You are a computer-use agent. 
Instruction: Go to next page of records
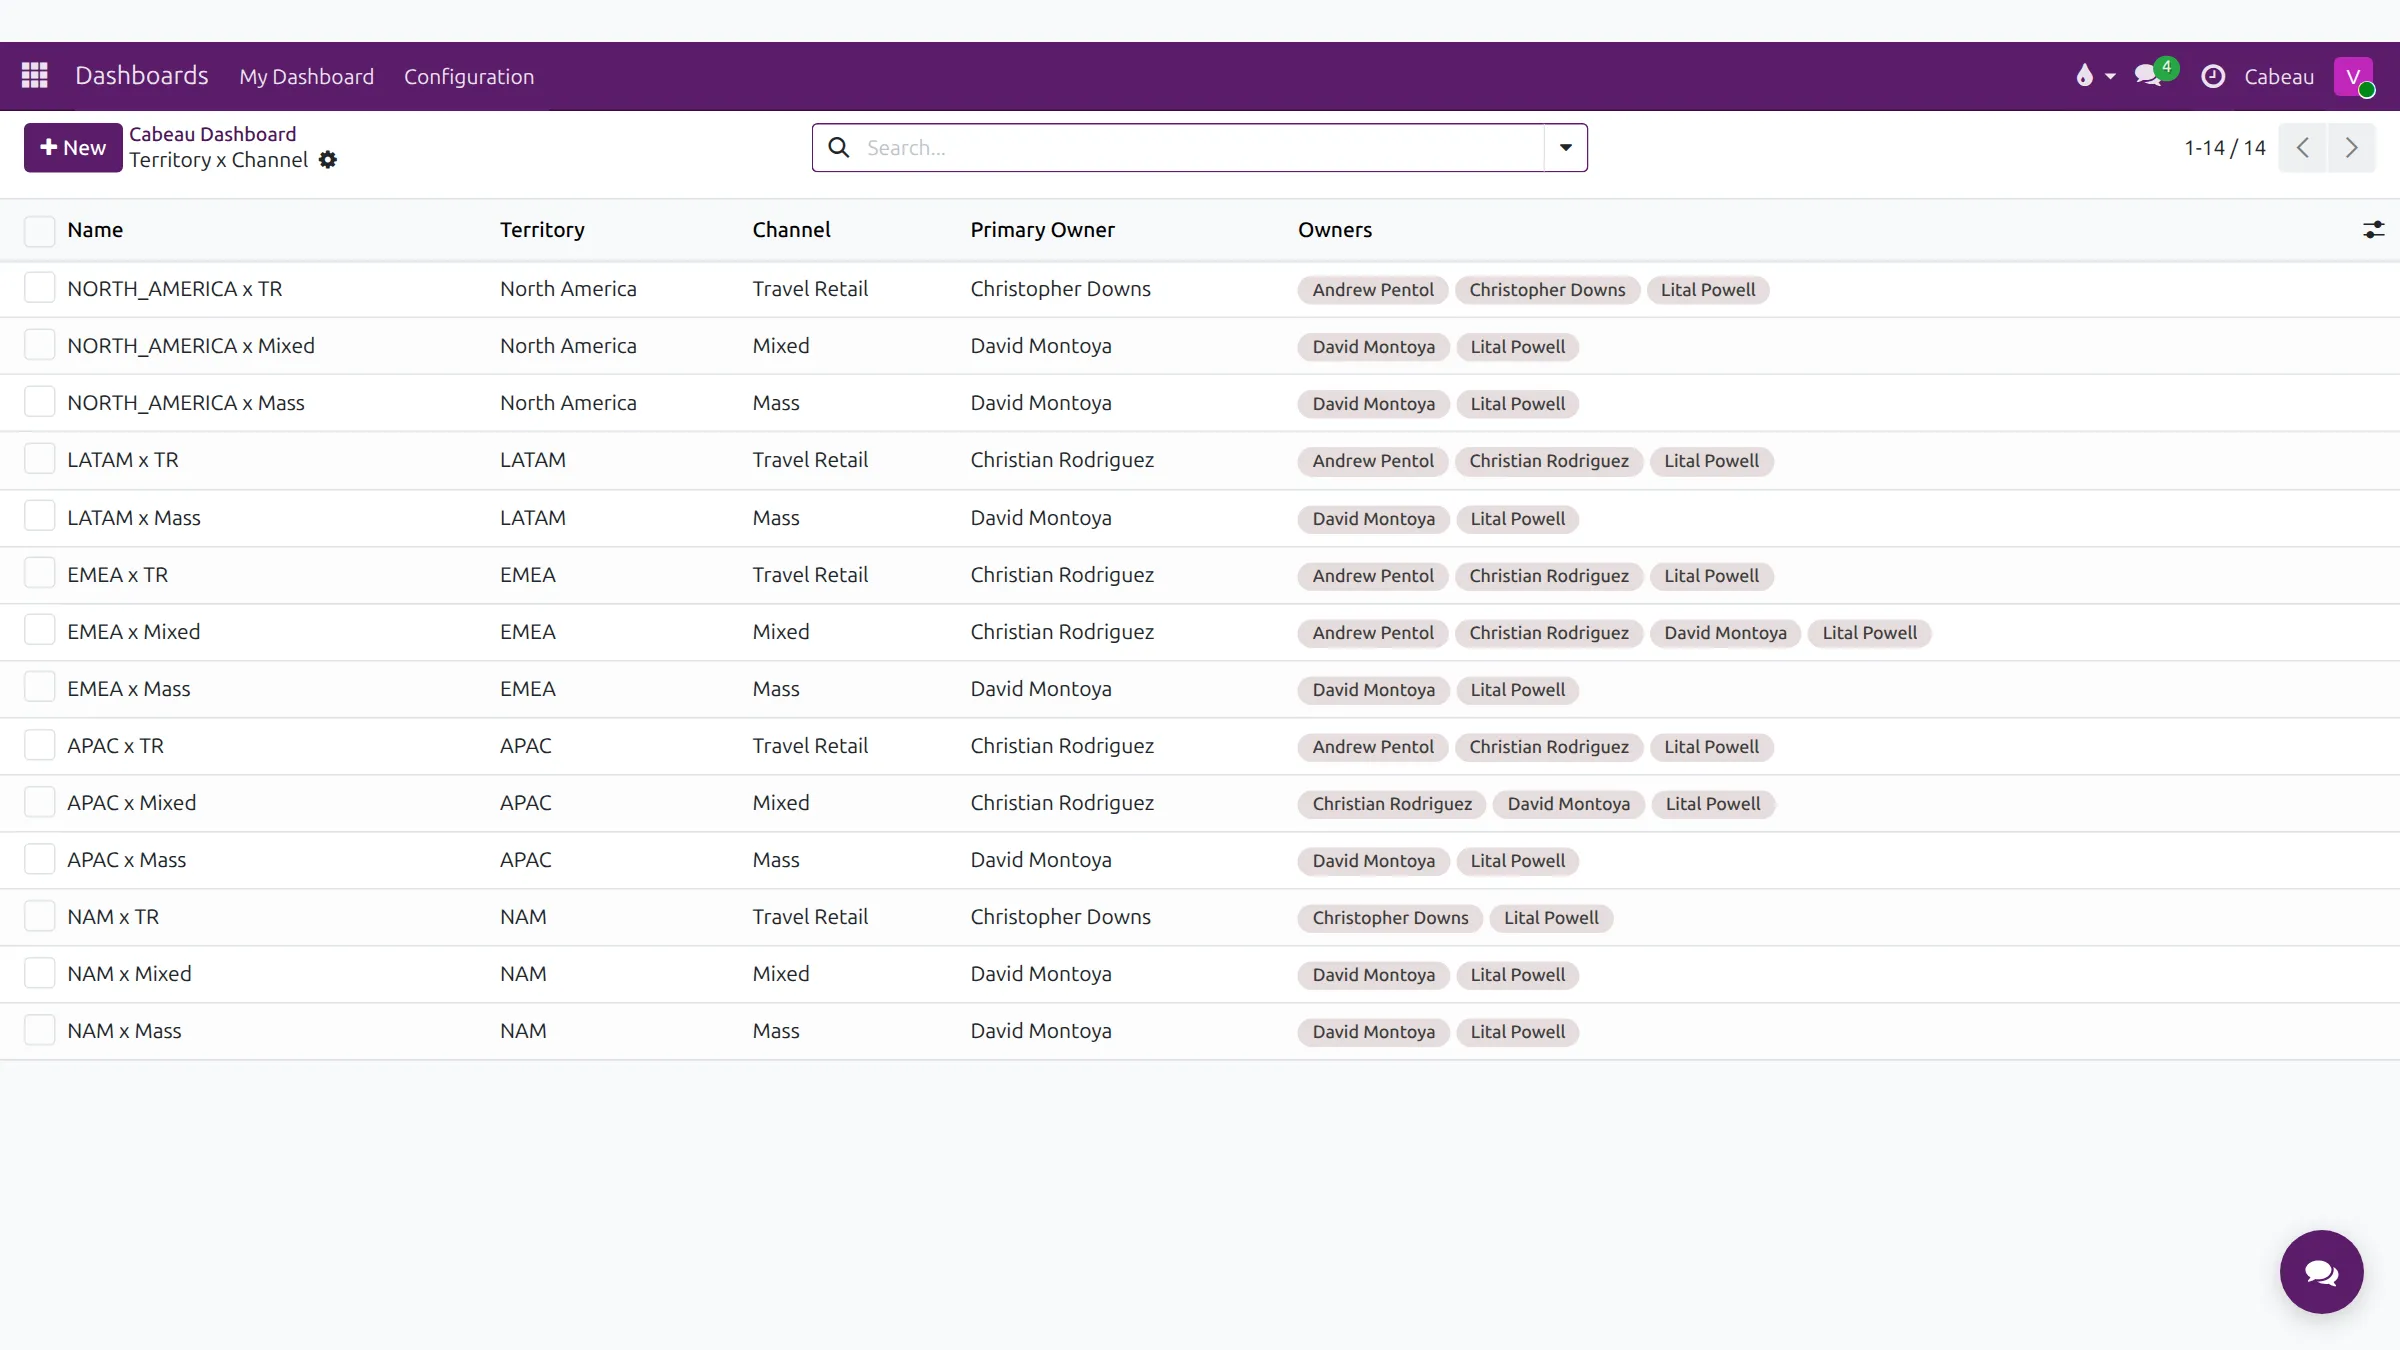click(2351, 148)
